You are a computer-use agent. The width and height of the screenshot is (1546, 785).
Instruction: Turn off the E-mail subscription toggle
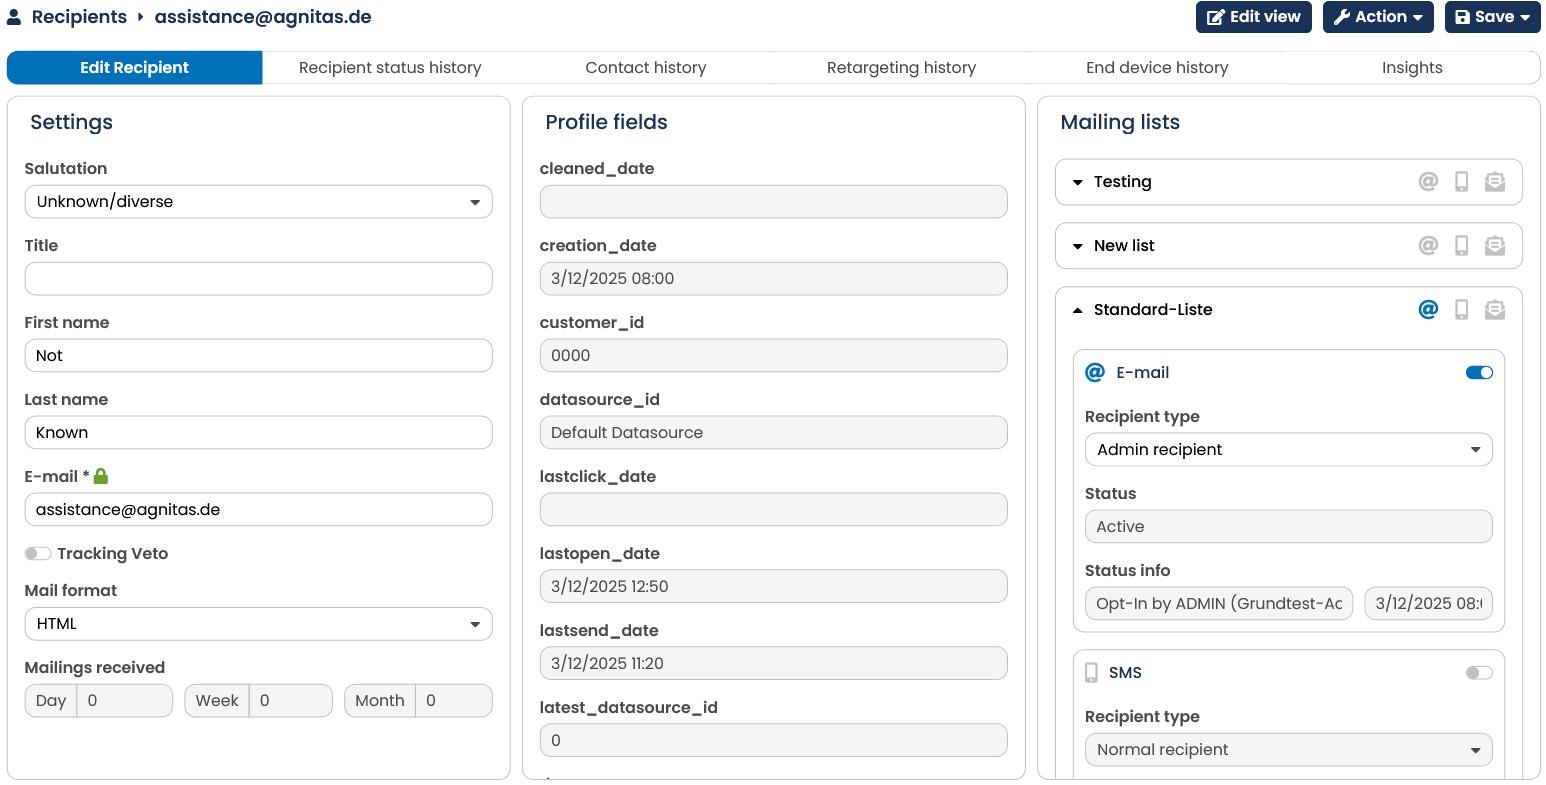(x=1479, y=373)
